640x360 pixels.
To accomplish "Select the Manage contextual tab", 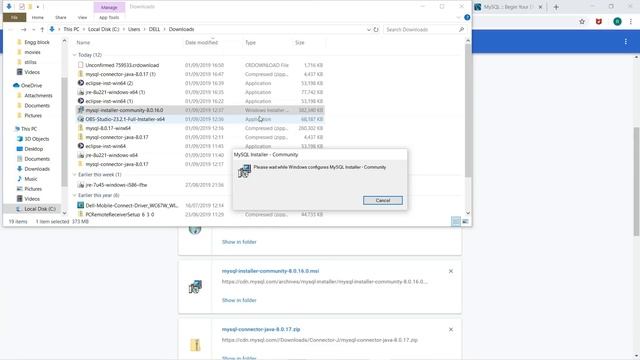I will [x=109, y=7].
